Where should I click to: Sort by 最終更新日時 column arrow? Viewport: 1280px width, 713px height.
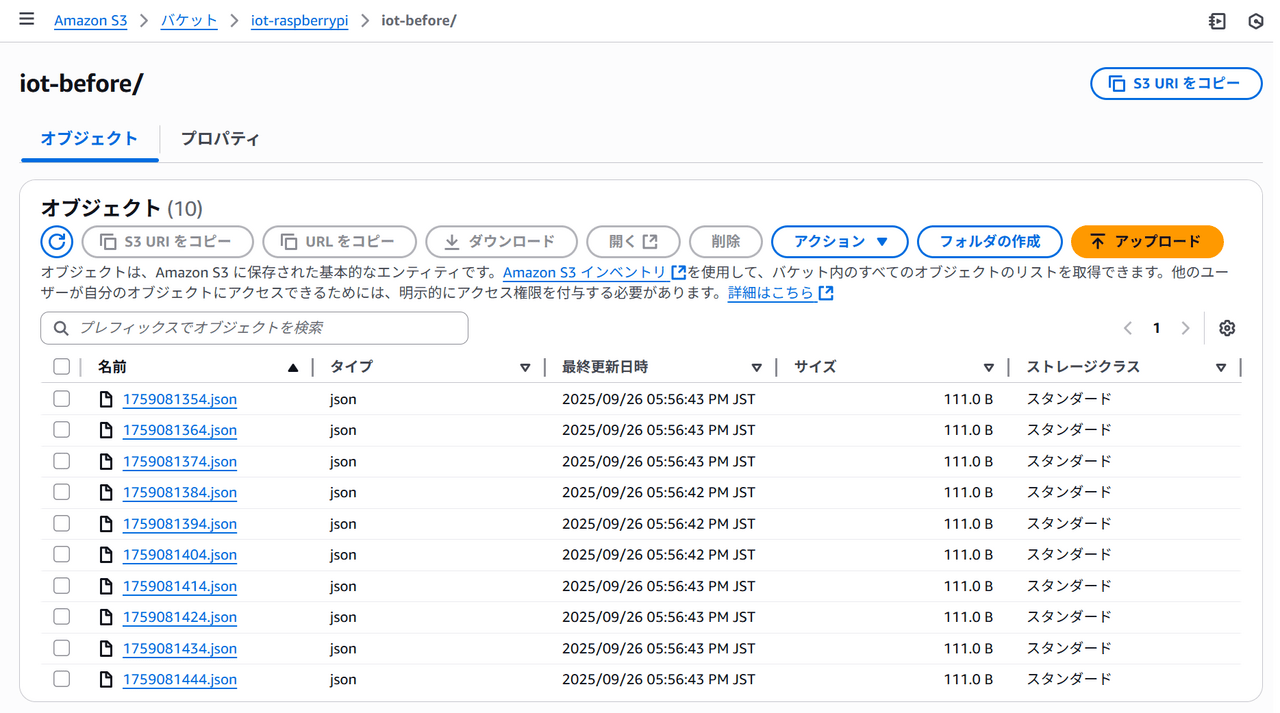click(756, 368)
